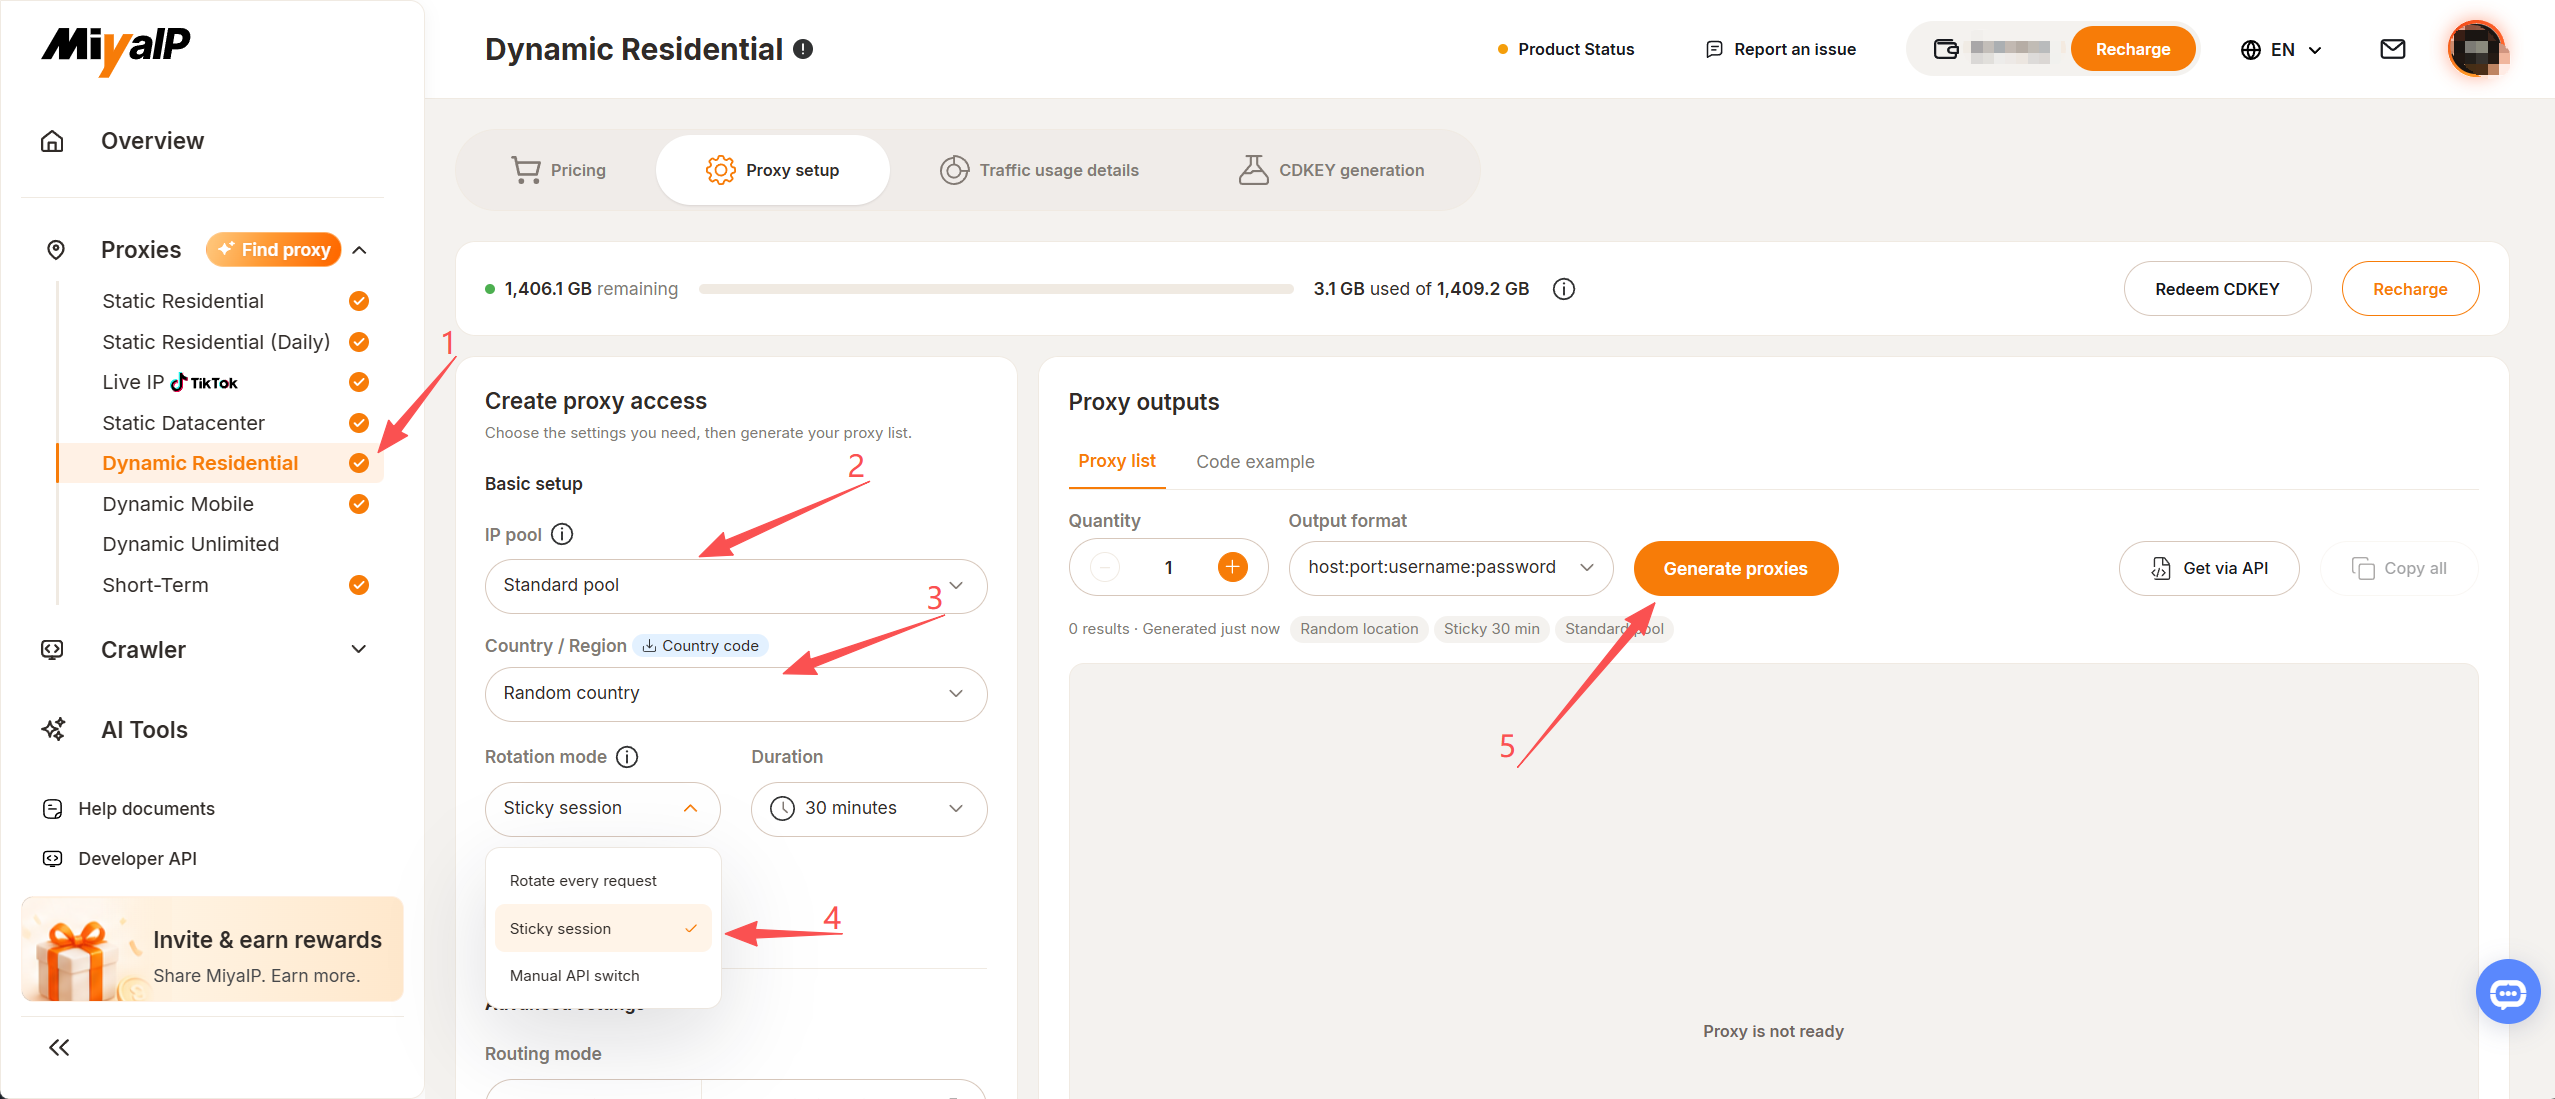Collapse the Proxies sidebar section
The height and width of the screenshot is (1099, 2555).
point(360,250)
